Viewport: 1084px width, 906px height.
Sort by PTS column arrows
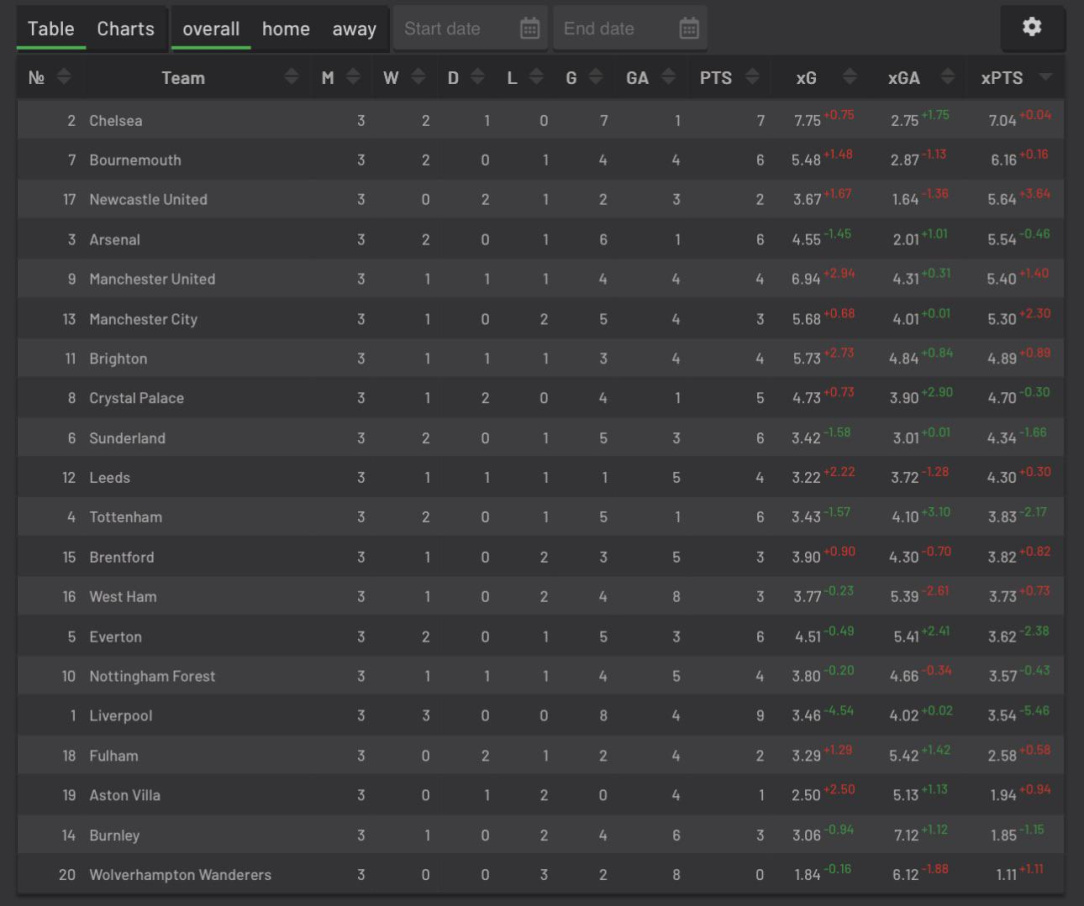752,77
